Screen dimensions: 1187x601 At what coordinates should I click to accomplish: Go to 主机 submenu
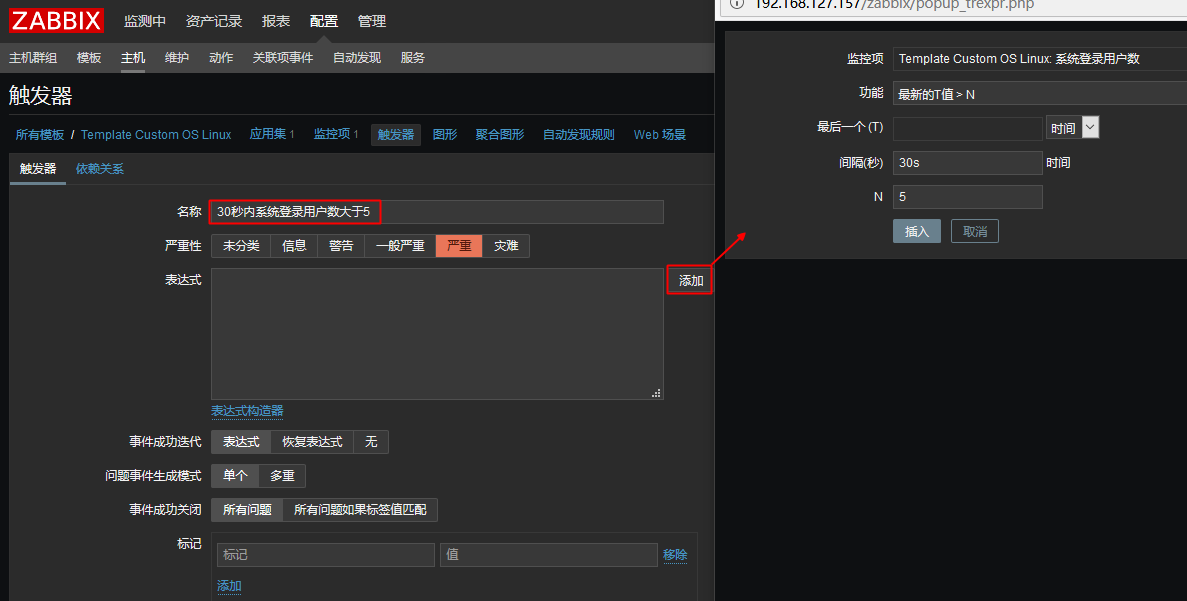132,58
